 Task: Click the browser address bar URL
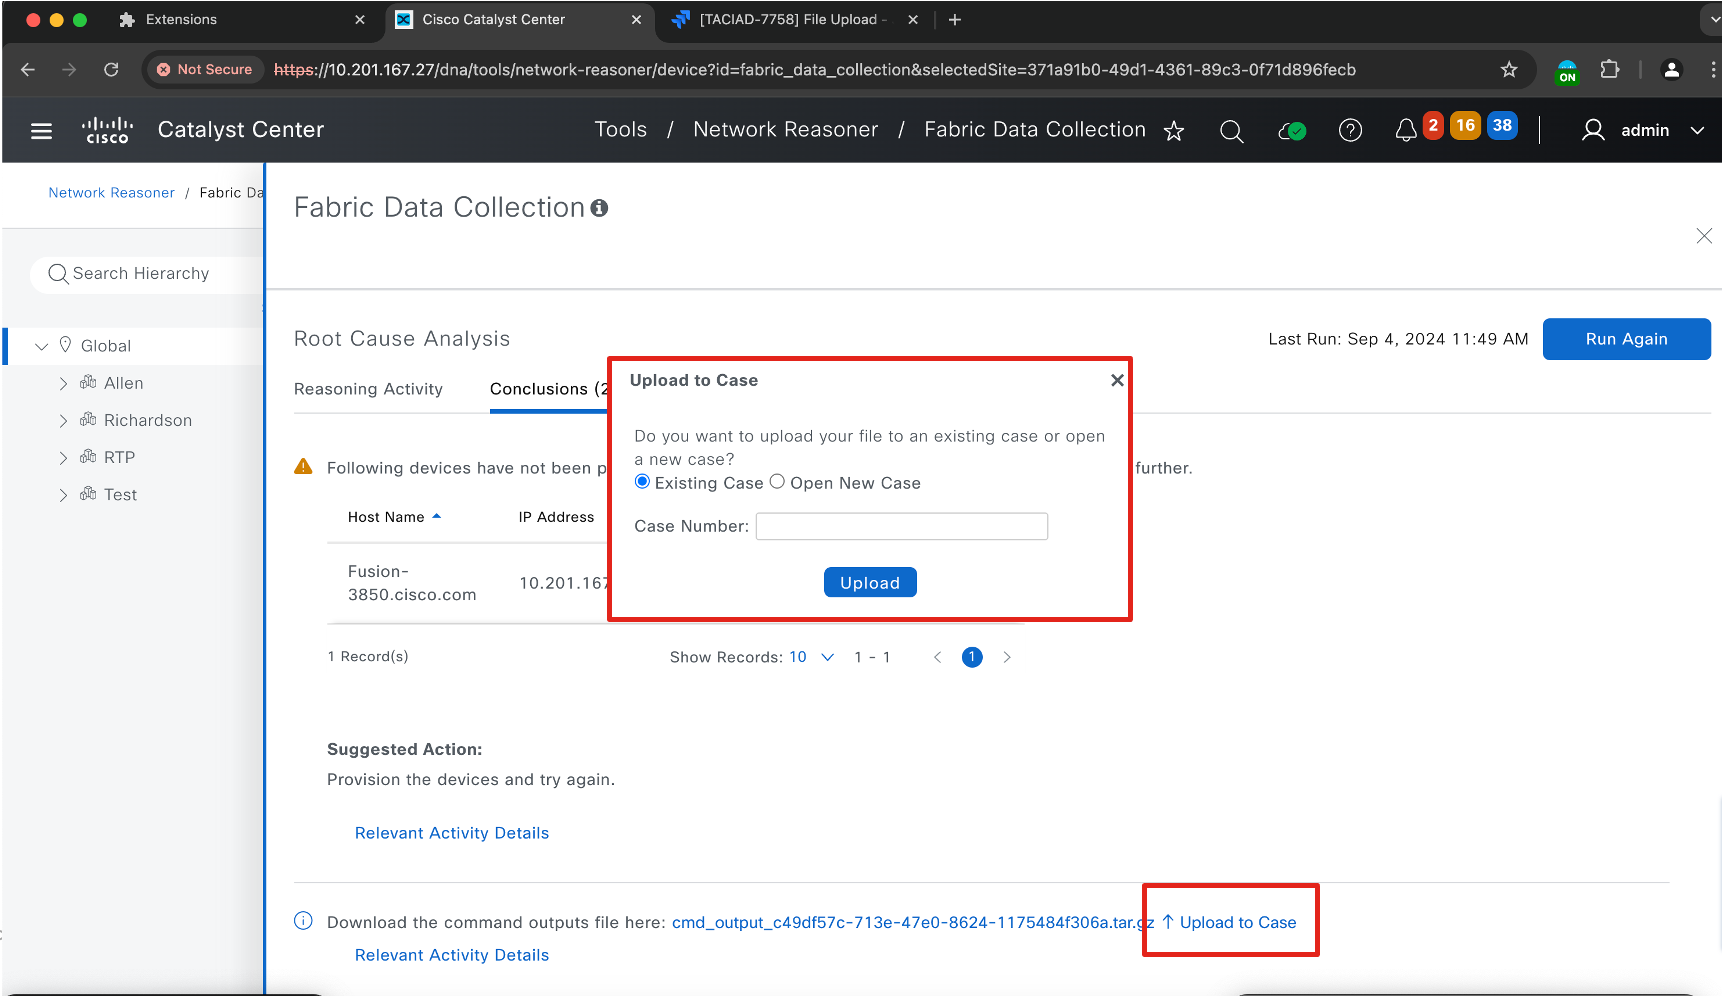tap(815, 70)
